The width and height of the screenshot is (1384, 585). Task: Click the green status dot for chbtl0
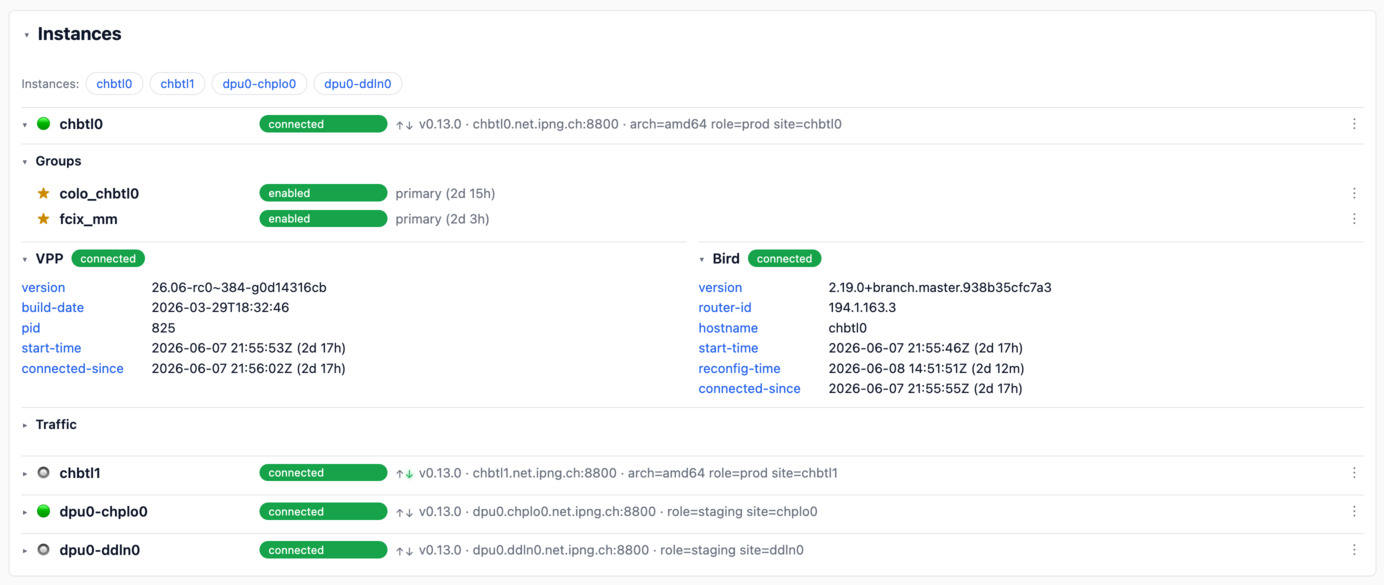point(44,124)
